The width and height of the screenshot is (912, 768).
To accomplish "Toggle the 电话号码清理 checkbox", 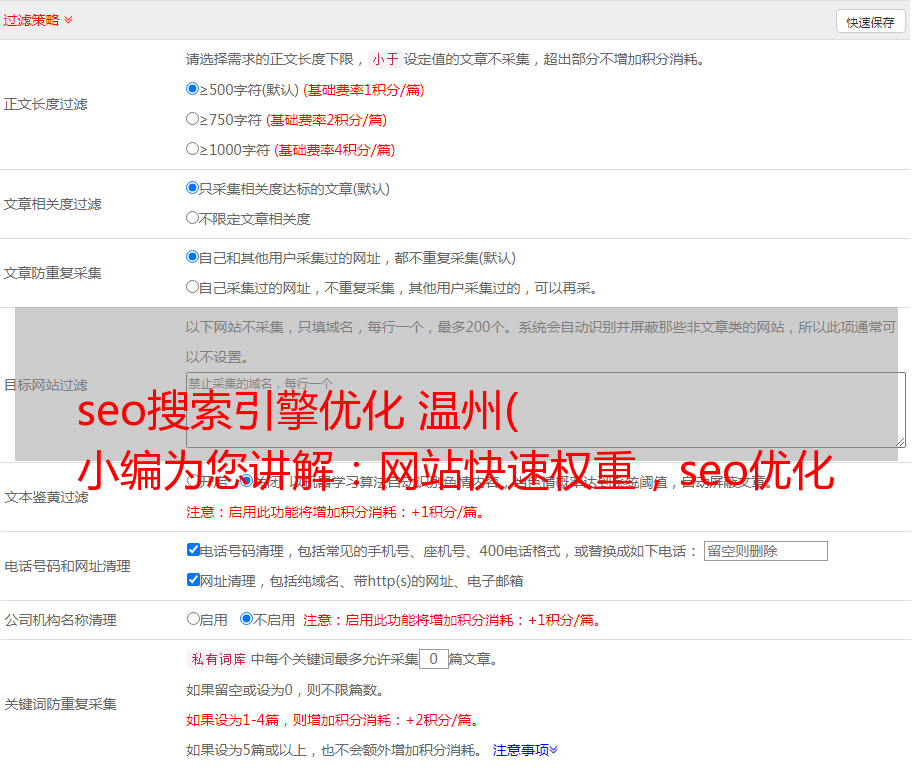I will pyautogui.click(x=193, y=550).
